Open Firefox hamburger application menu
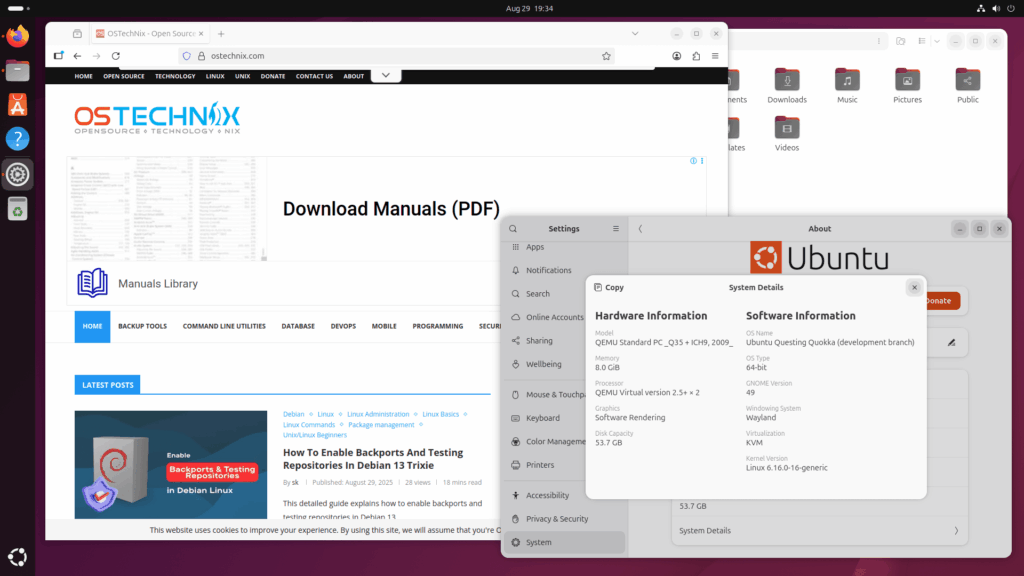 point(715,56)
